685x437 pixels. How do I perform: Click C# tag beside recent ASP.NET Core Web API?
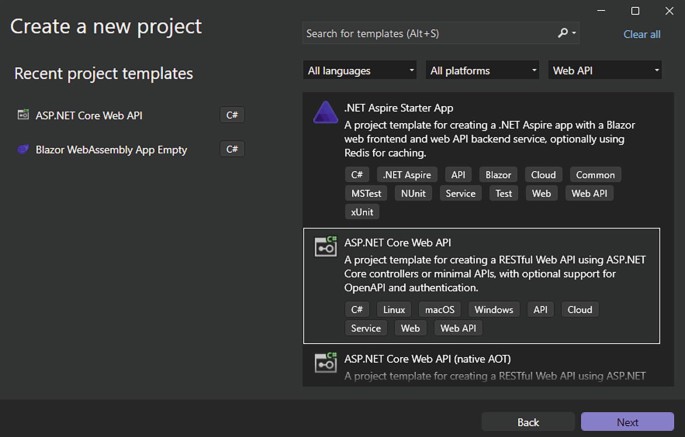pos(232,115)
